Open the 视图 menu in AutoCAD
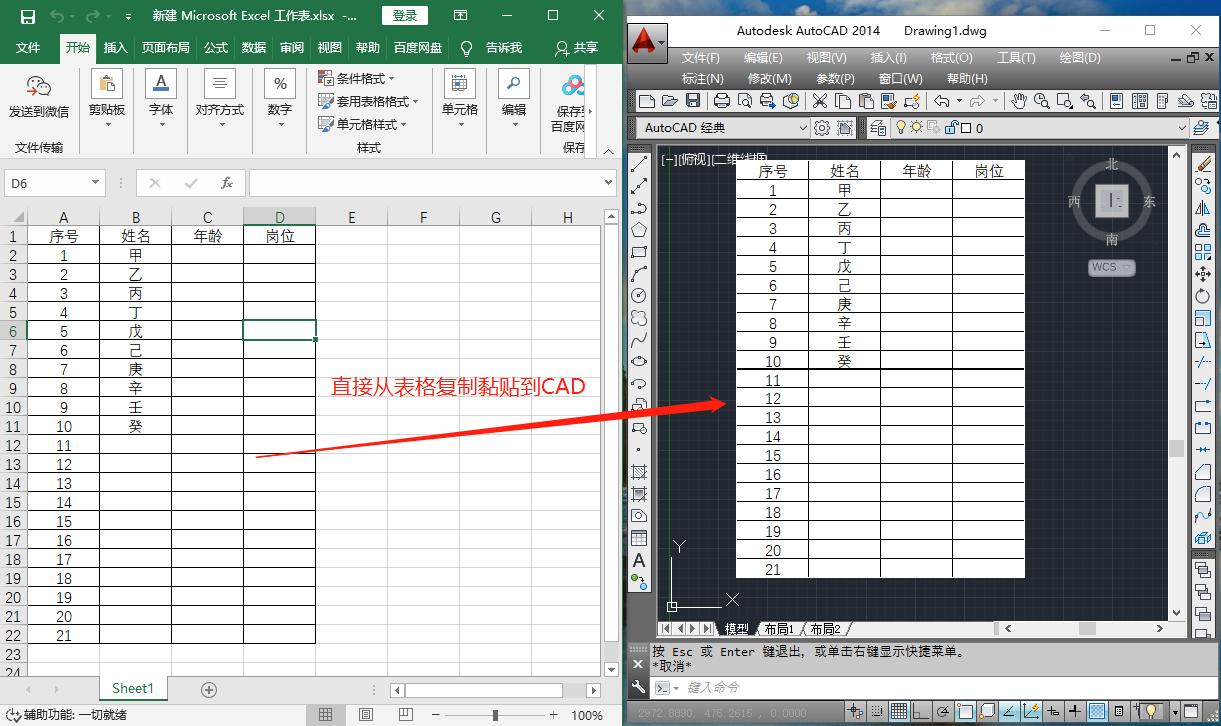The image size is (1221, 726). pyautogui.click(x=826, y=57)
